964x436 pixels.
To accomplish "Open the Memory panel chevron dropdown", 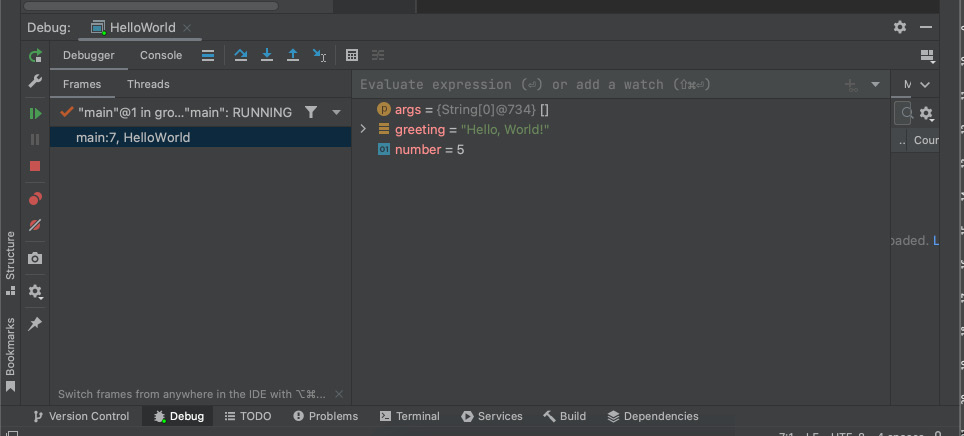I will point(925,84).
